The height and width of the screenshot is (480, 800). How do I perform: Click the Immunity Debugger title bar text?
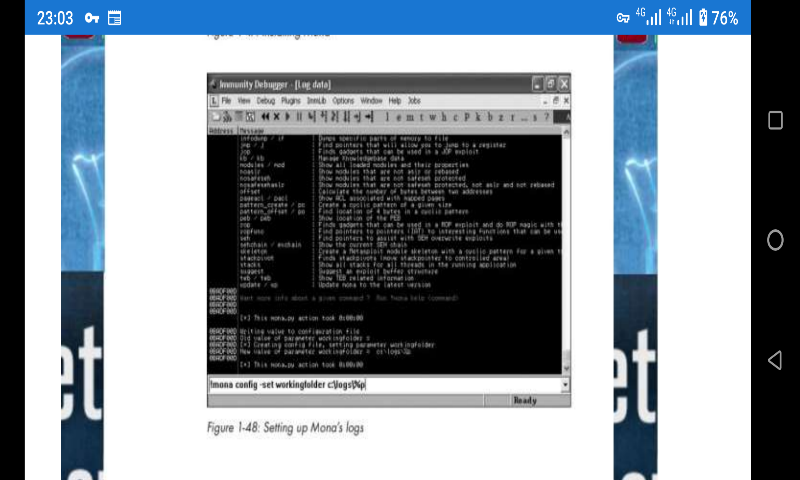coord(274,84)
